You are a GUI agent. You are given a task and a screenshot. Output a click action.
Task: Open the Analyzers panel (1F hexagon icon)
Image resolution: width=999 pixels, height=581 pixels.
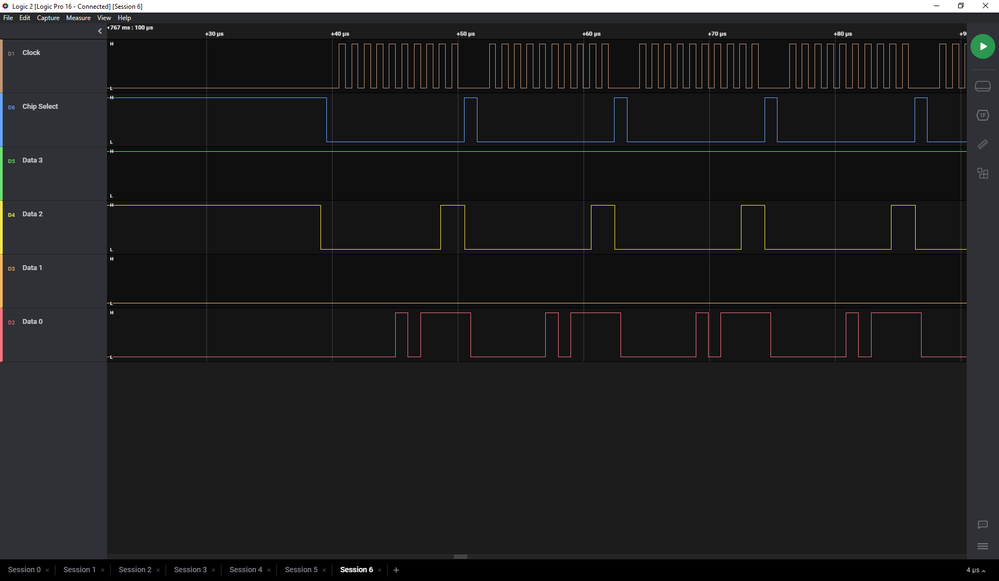[x=982, y=115]
